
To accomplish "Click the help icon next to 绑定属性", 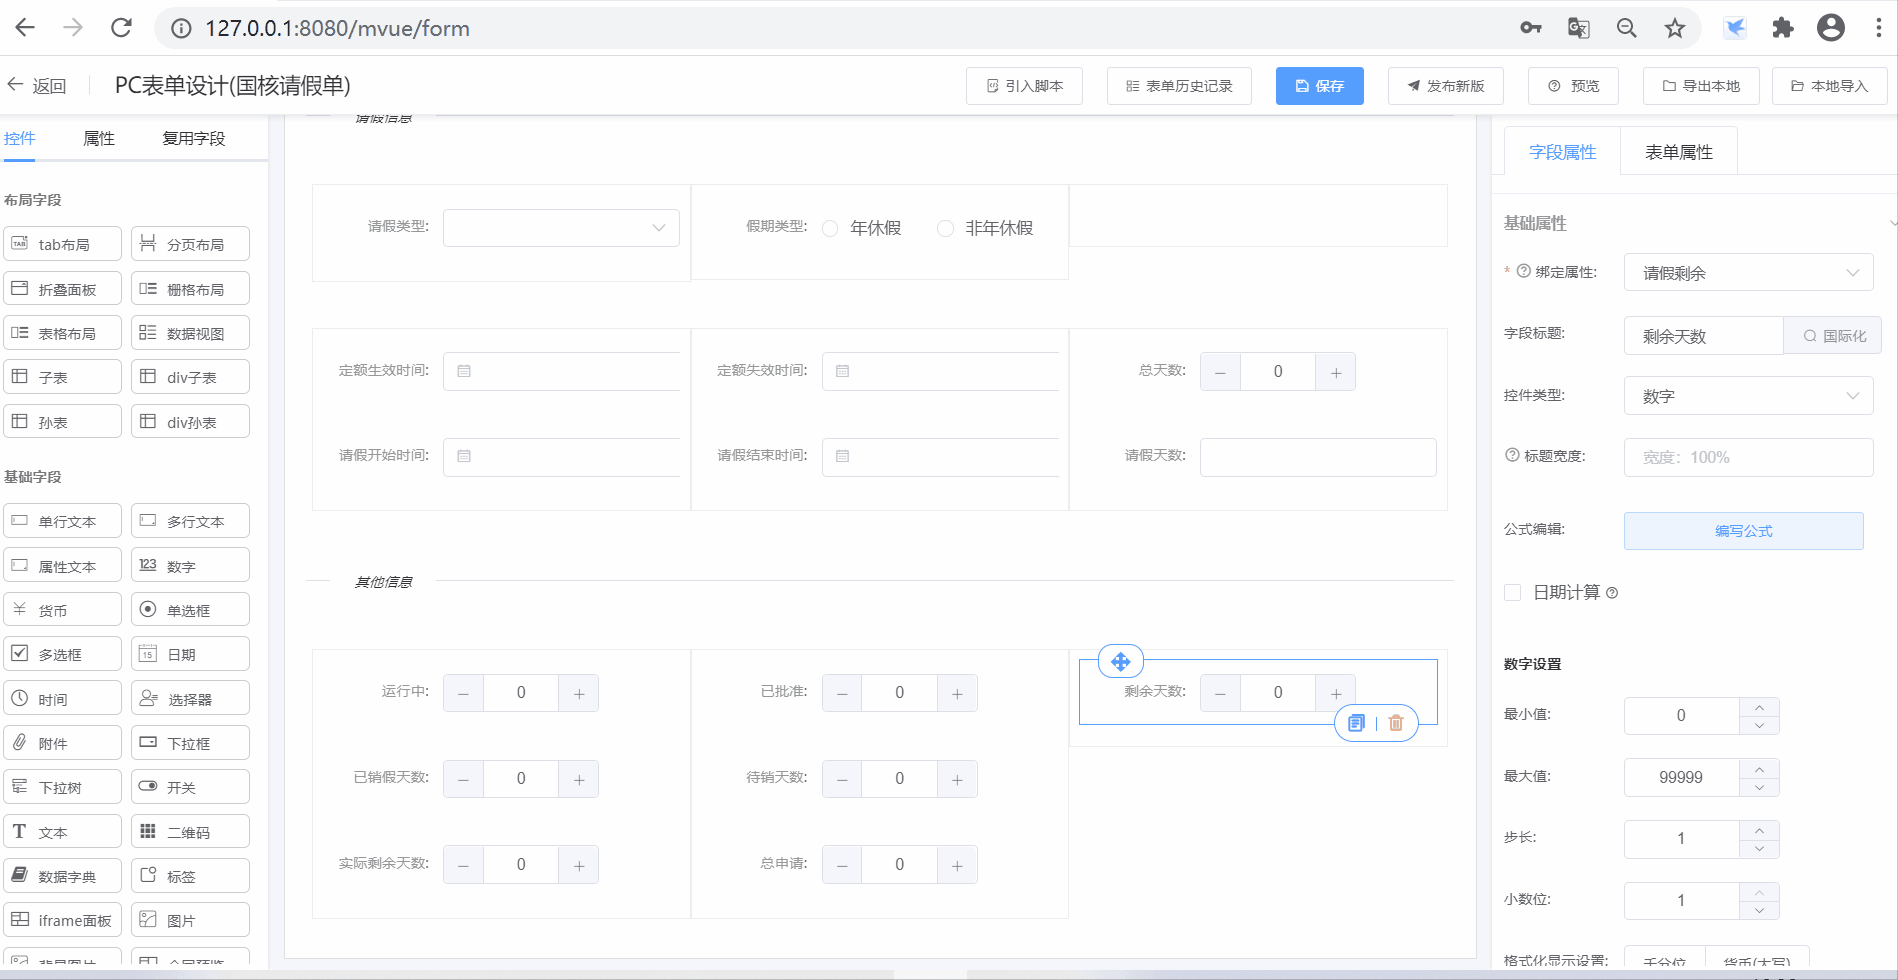I will 1524,271.
